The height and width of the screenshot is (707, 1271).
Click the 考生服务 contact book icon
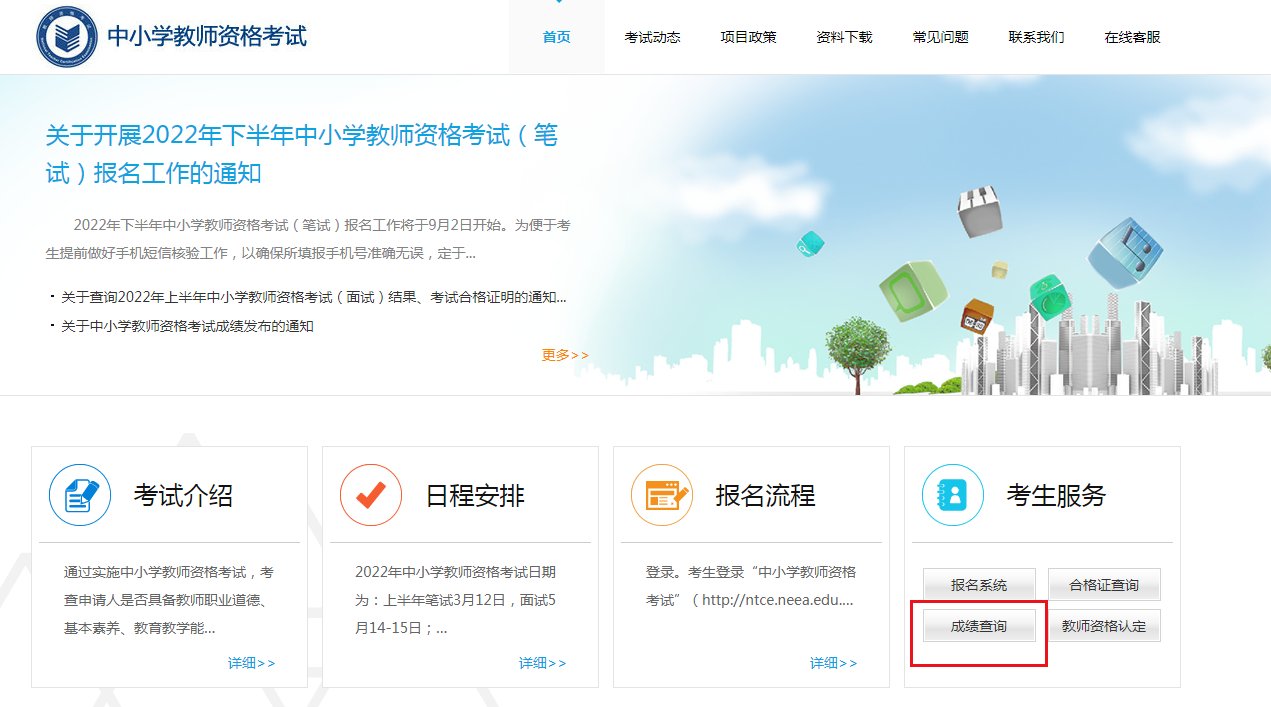[953, 495]
